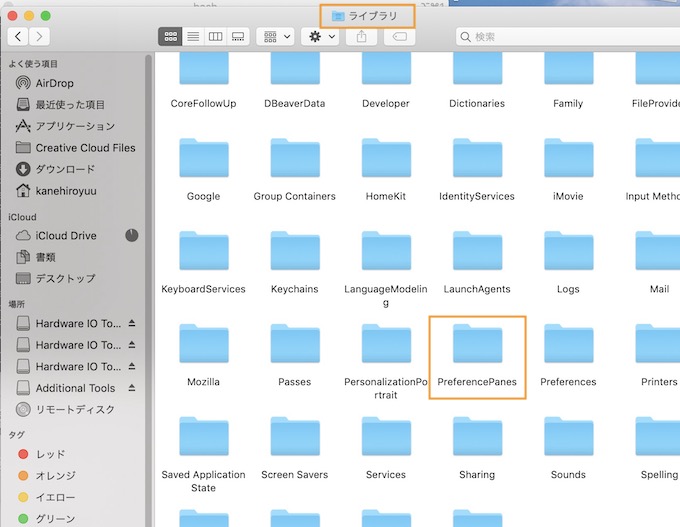The height and width of the screenshot is (527, 680).
Task: Select the DBeaverData folder
Action: (x=295, y=68)
